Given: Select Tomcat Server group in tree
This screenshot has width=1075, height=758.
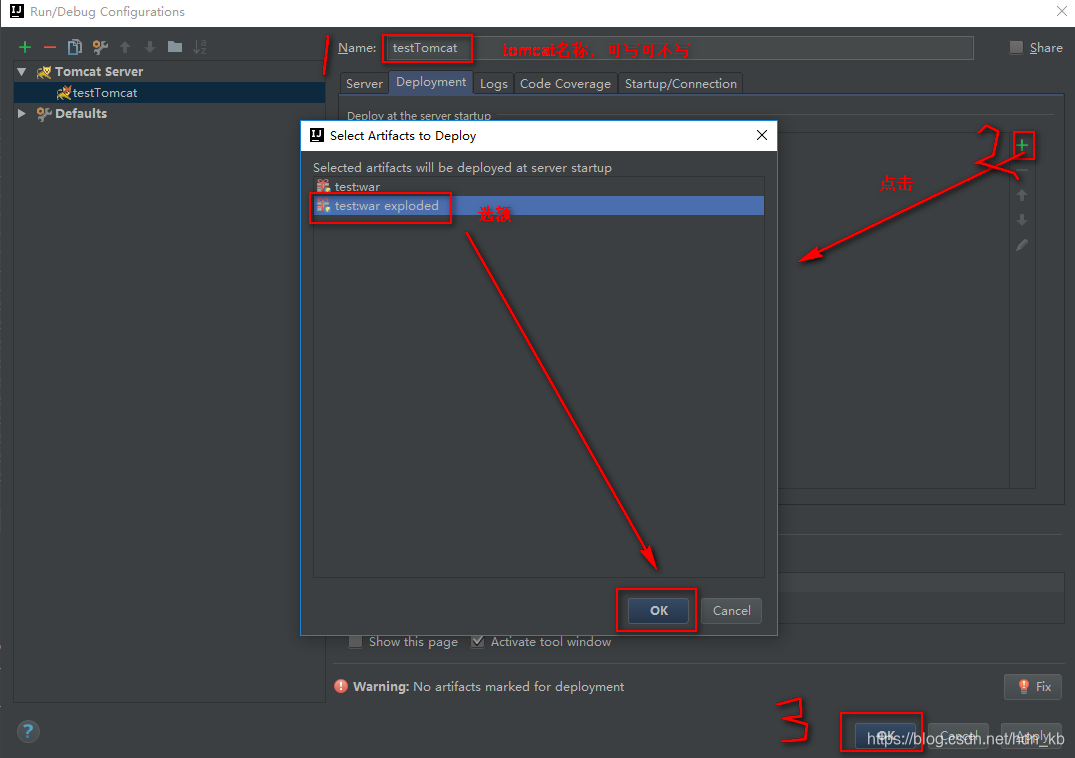Looking at the screenshot, I should (99, 71).
